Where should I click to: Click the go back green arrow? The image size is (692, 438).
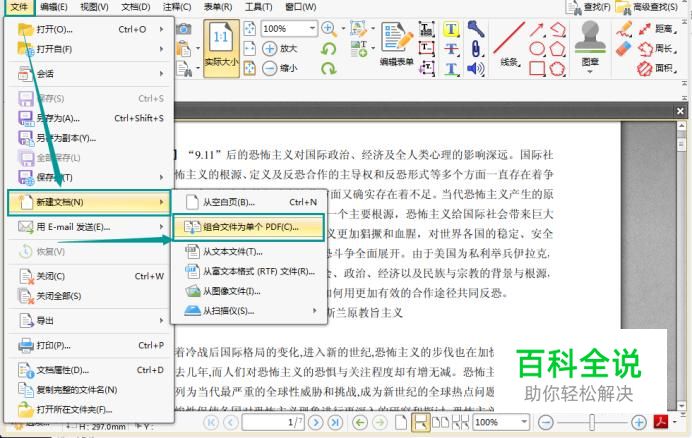tap(360, 423)
